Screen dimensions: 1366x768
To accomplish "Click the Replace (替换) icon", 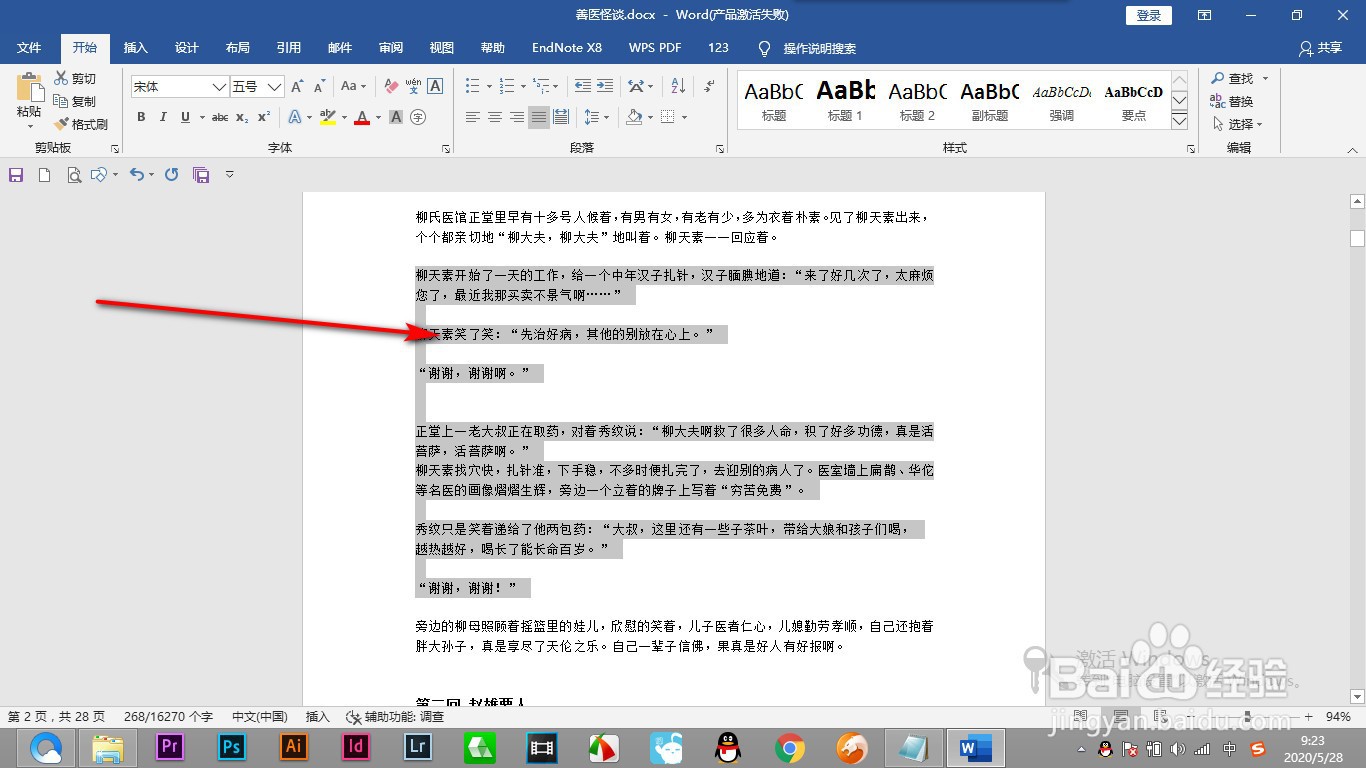I will coord(1237,100).
